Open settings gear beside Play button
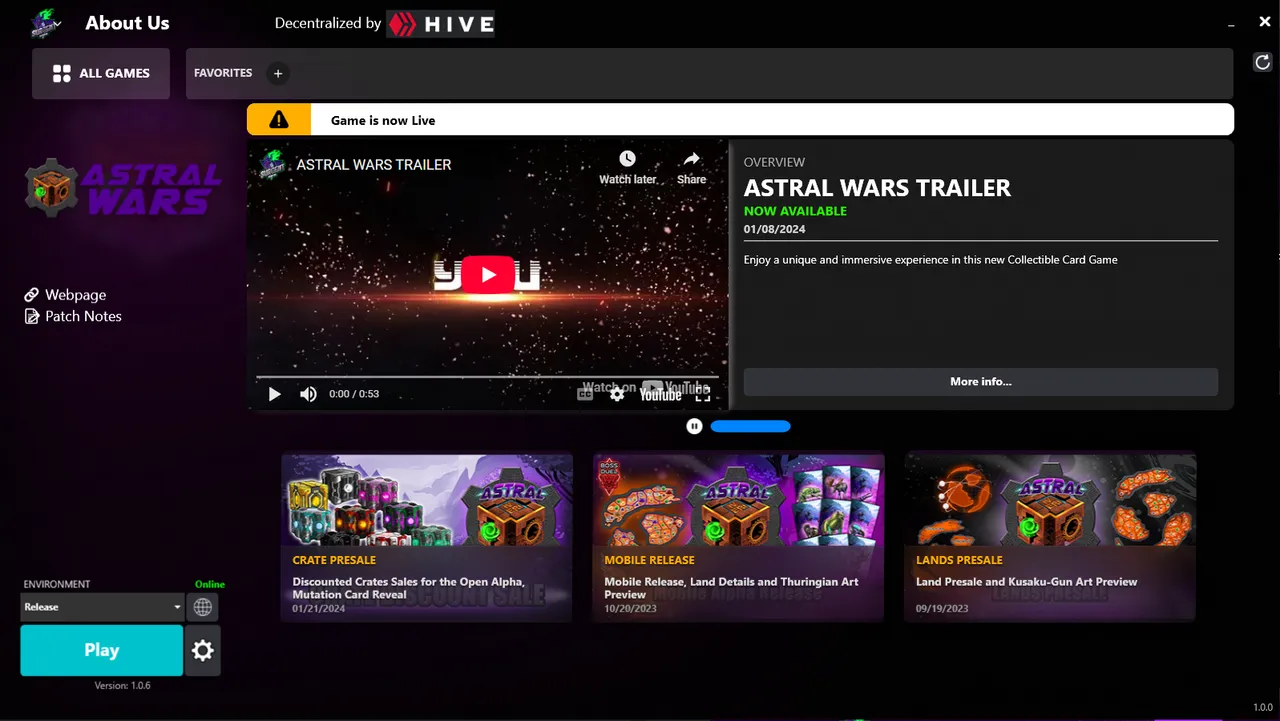The width and height of the screenshot is (1280, 721). tap(203, 651)
